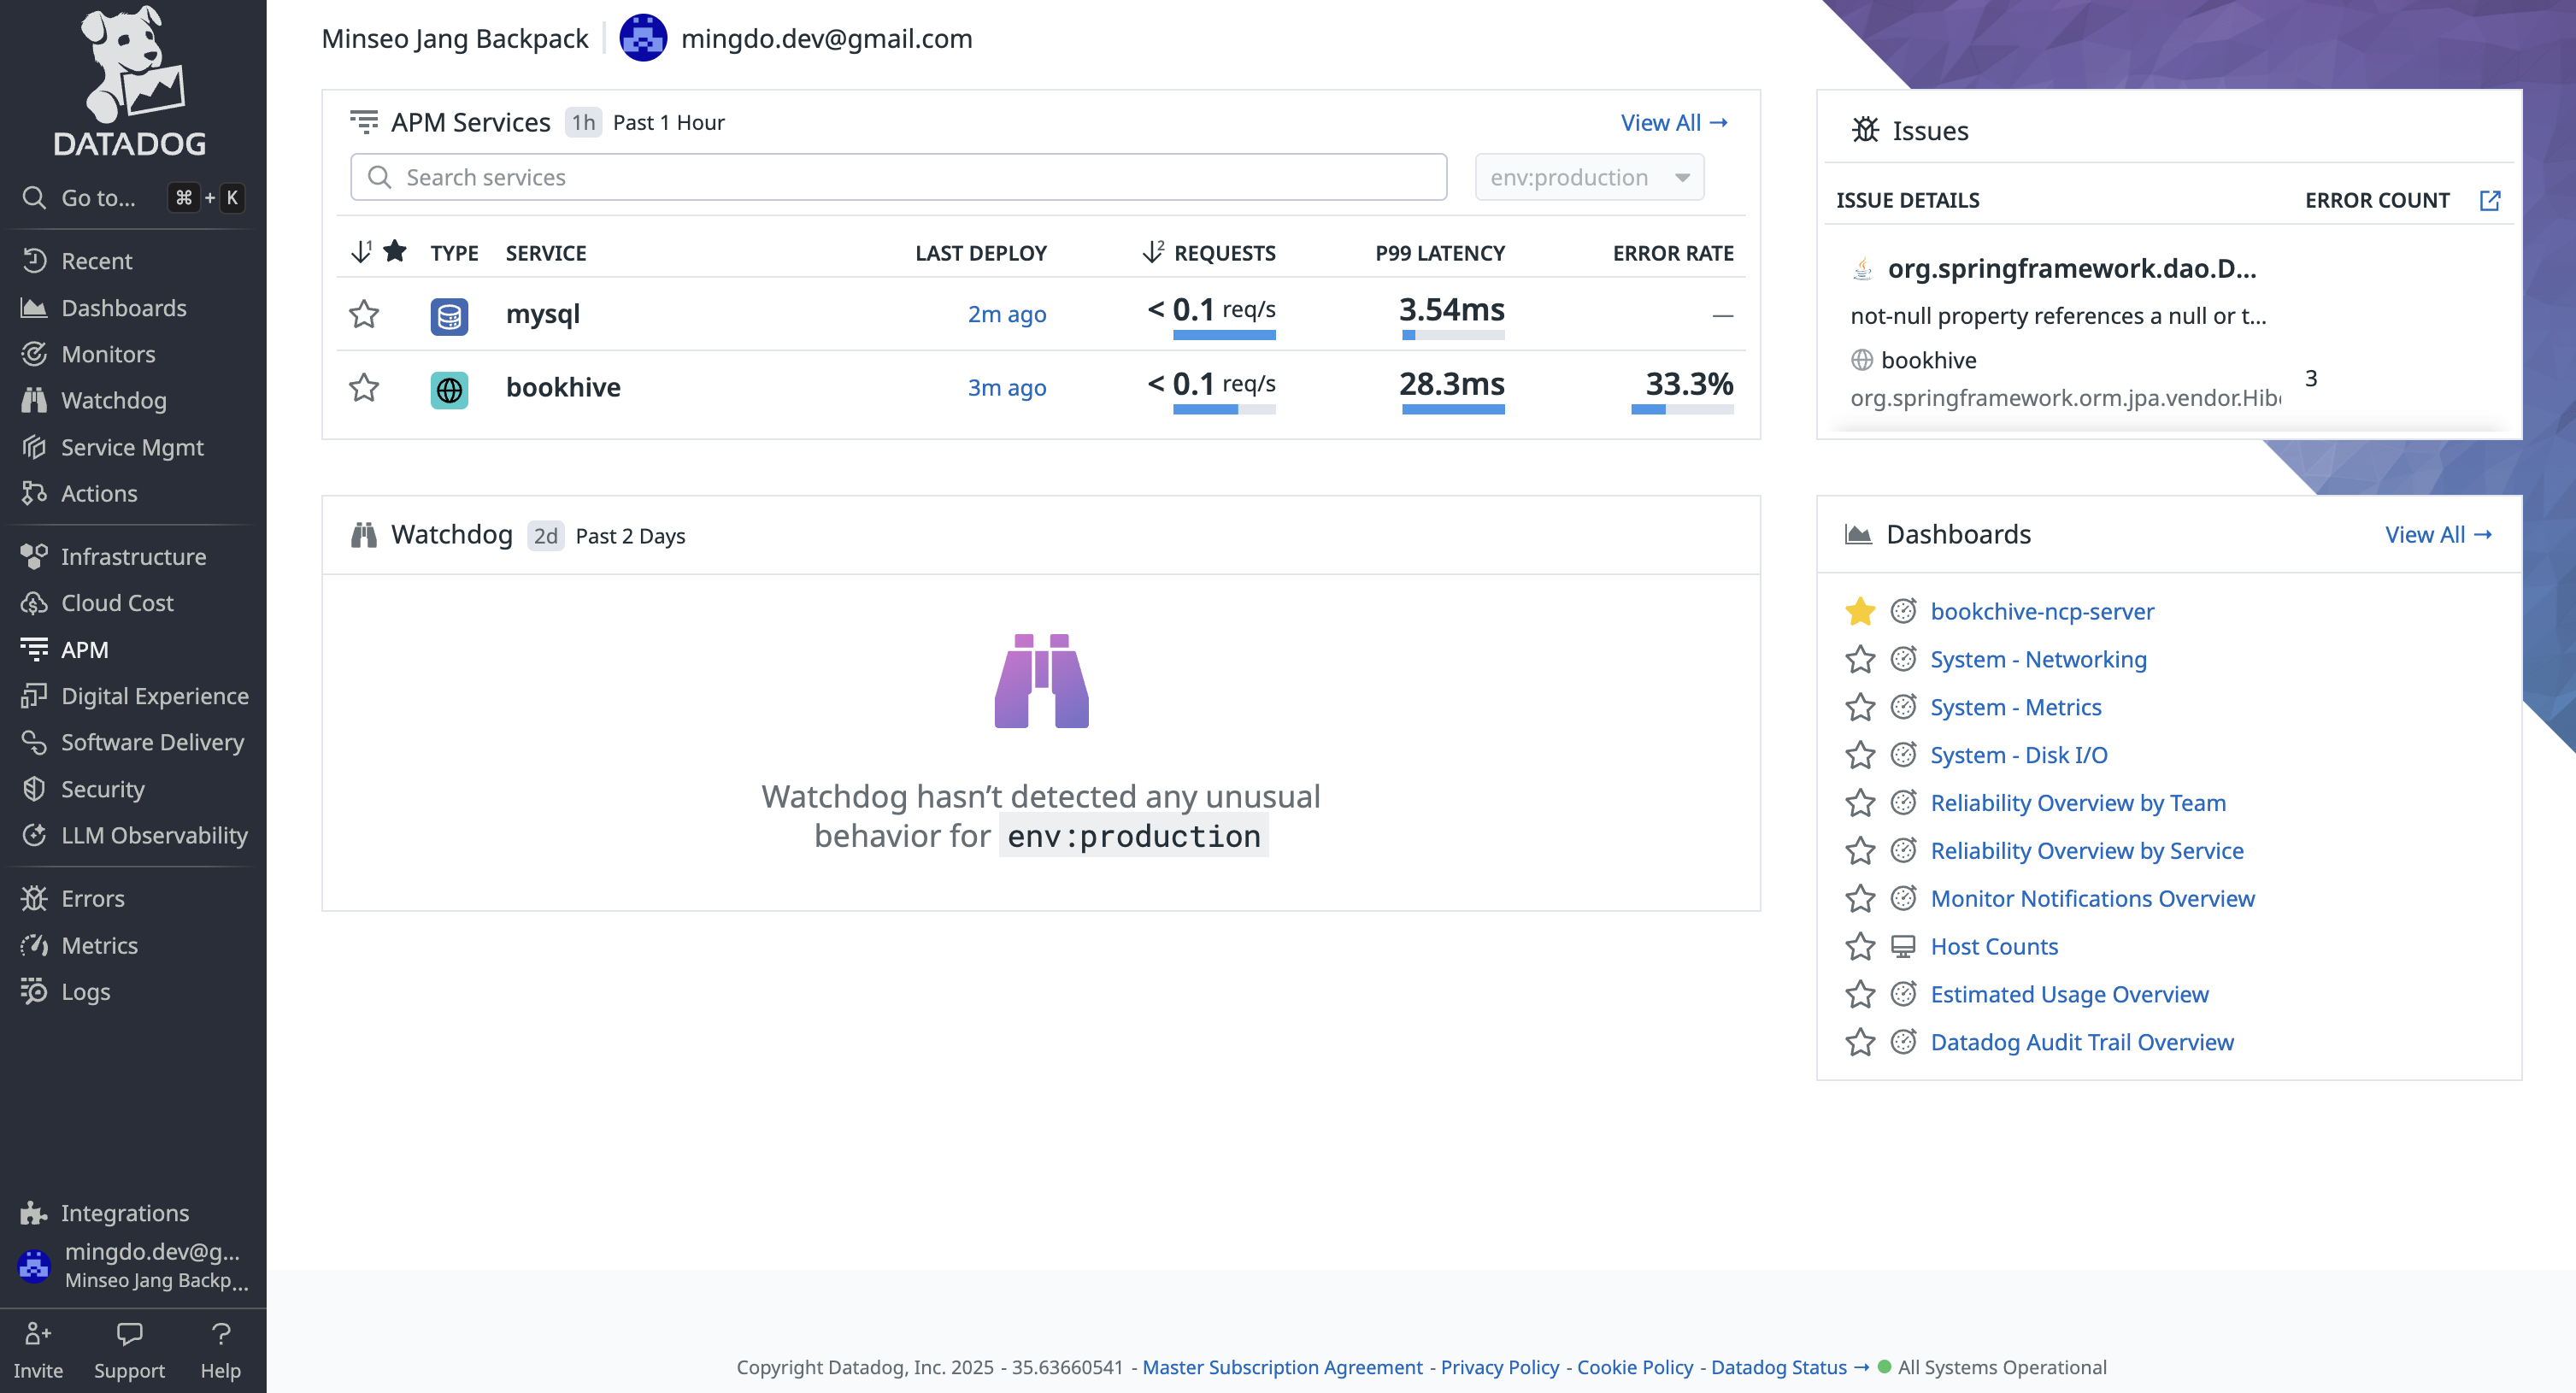
Task: Open the org.springframework.dao issue
Action: (x=2071, y=268)
